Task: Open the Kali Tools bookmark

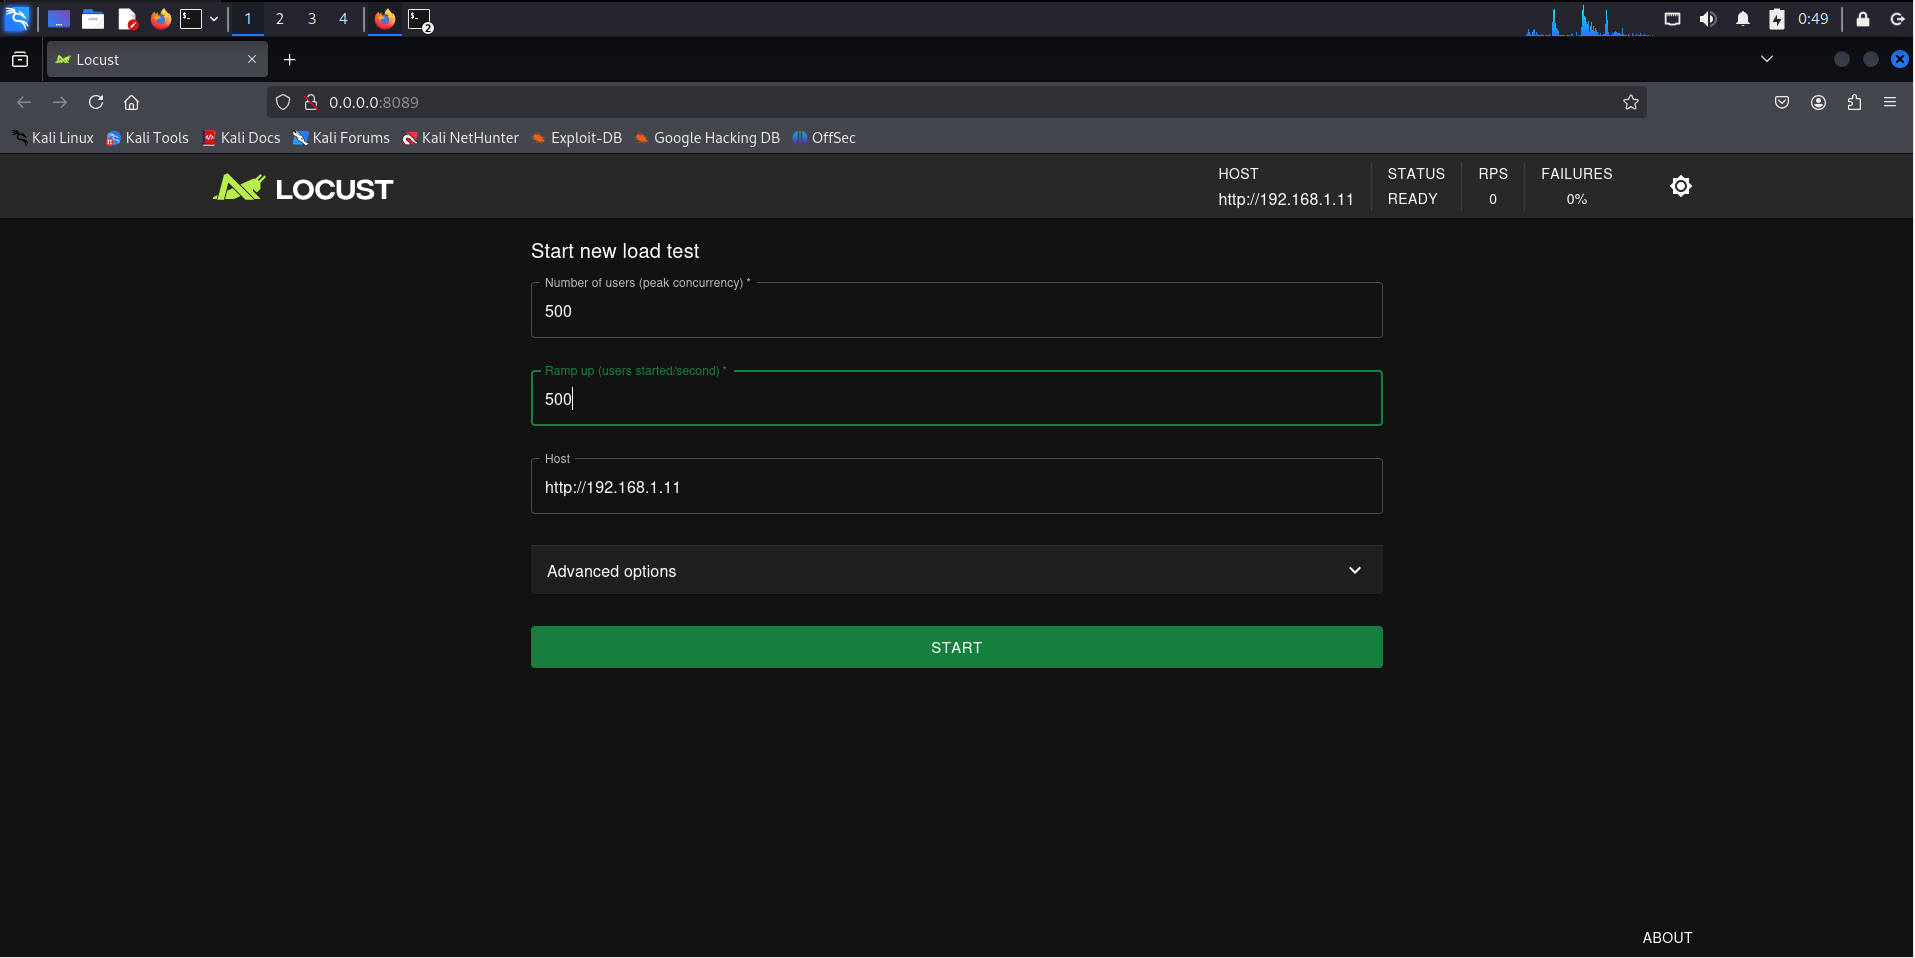Action: [x=147, y=138]
